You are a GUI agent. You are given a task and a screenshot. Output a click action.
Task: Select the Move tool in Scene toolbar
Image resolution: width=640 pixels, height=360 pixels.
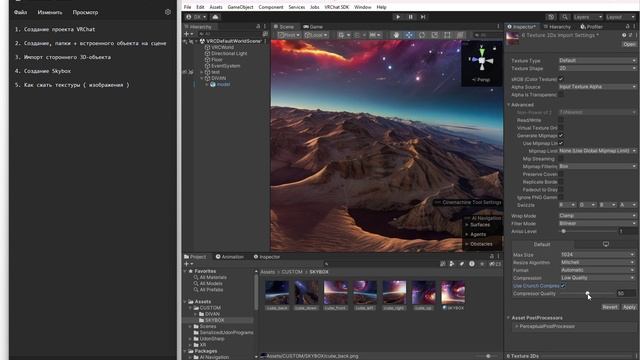pos(409,35)
